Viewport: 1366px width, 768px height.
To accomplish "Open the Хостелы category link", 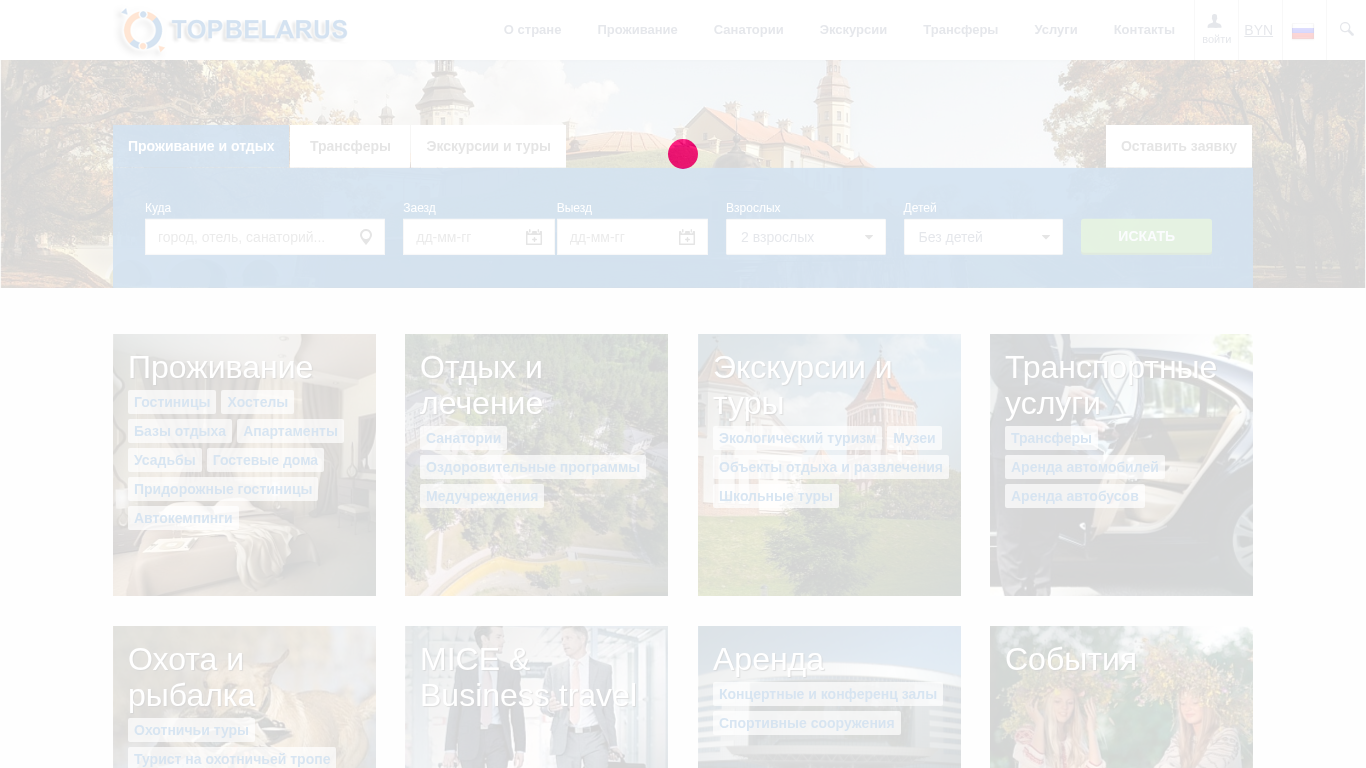I will tap(257, 402).
